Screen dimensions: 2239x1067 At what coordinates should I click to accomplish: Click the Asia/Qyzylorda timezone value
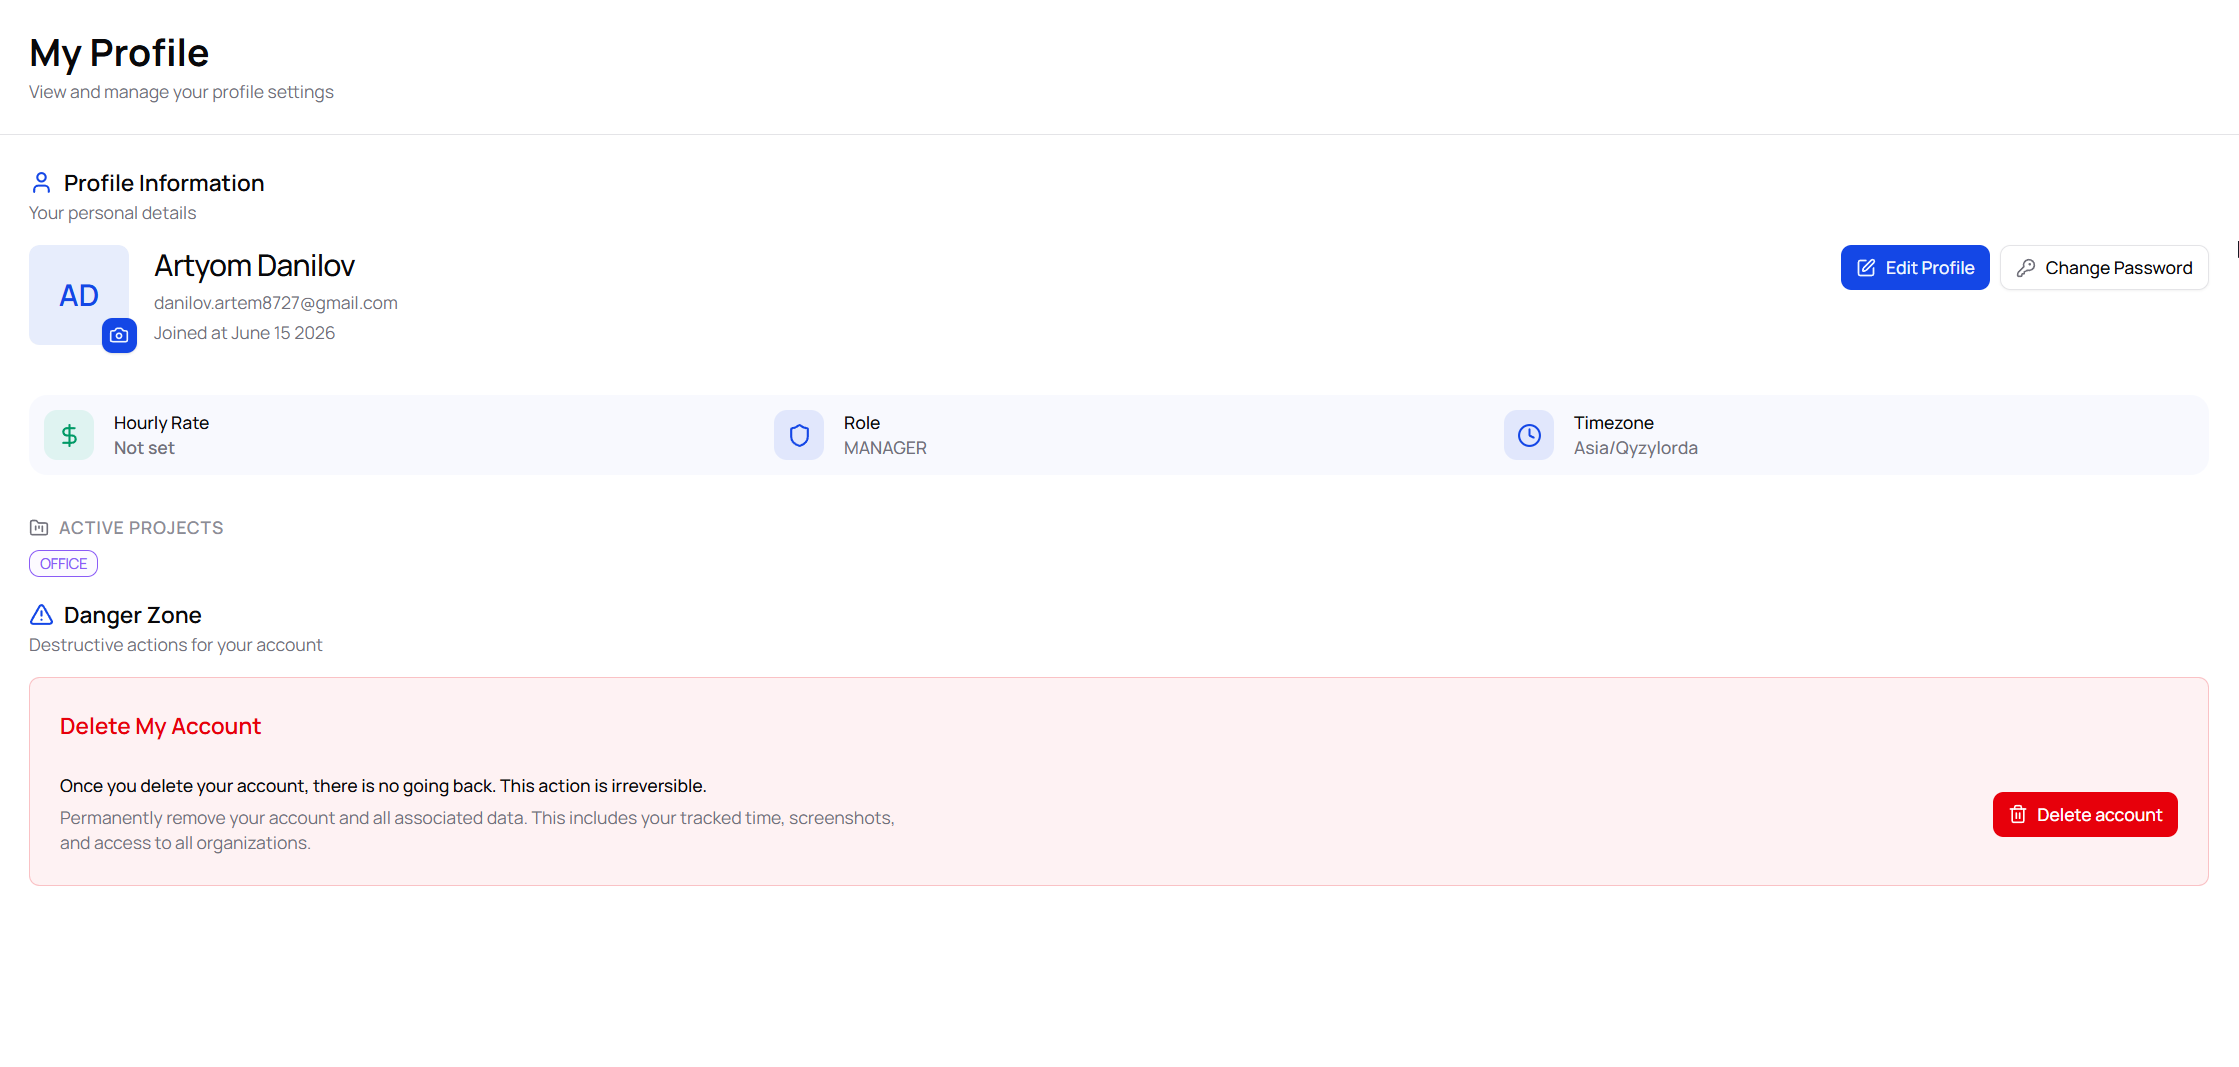[1635, 448]
